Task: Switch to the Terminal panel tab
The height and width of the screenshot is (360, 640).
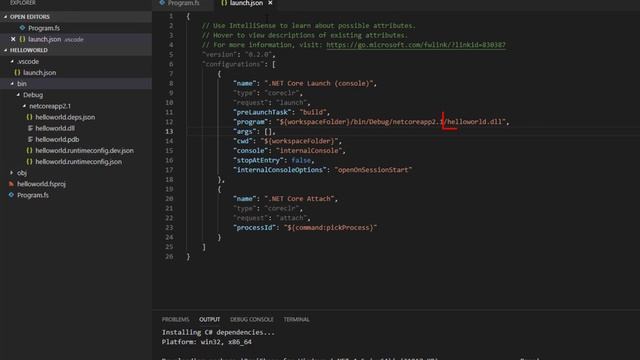Action: coord(296,320)
